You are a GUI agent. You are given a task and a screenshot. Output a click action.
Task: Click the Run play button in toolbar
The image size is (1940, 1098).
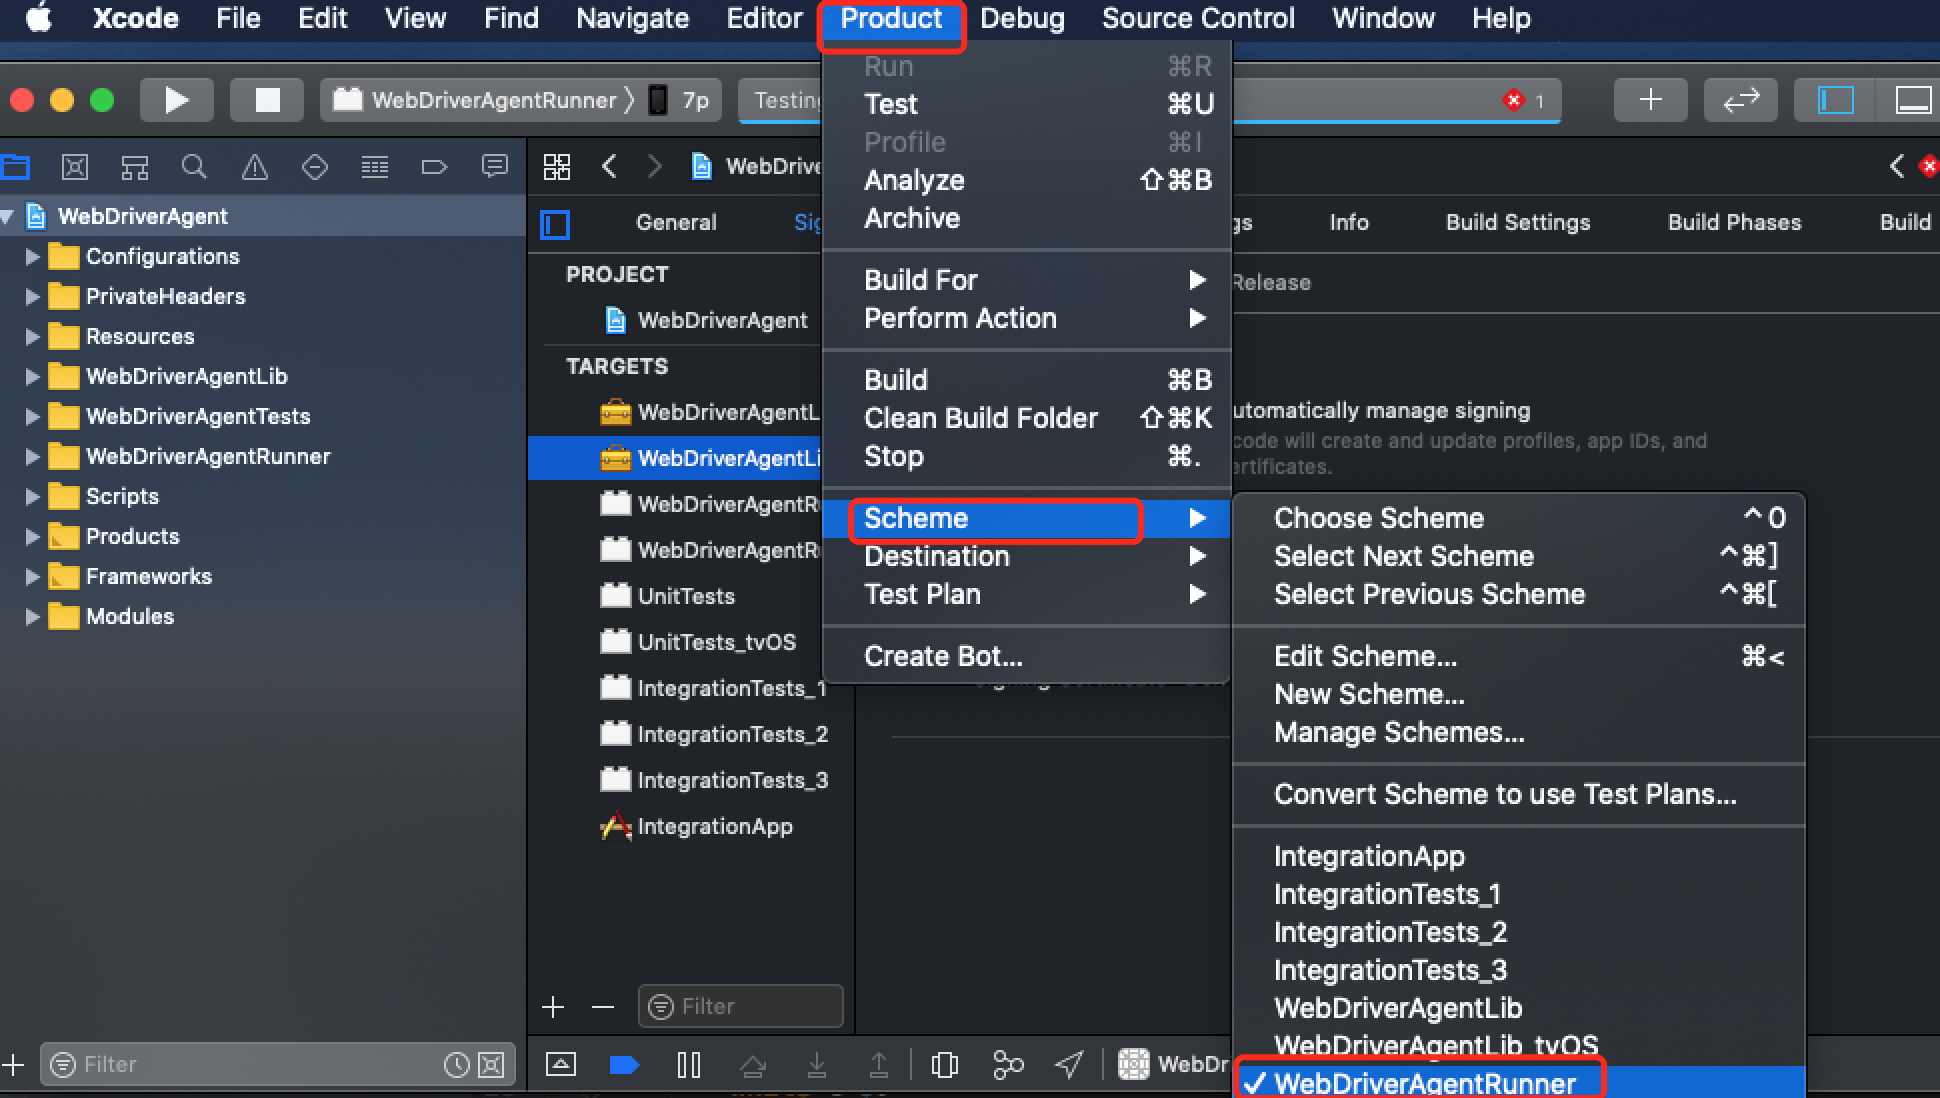(176, 100)
